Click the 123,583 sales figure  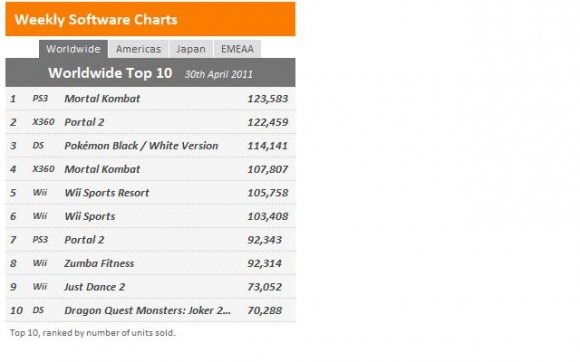click(x=267, y=99)
